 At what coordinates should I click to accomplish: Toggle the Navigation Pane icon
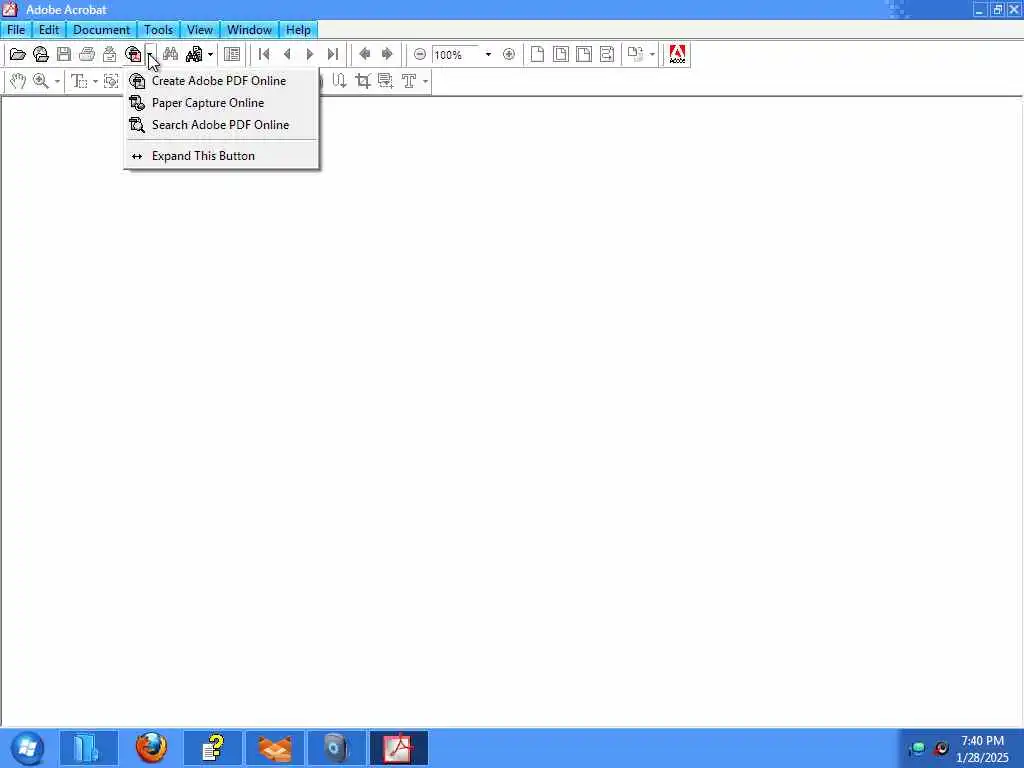coord(232,55)
